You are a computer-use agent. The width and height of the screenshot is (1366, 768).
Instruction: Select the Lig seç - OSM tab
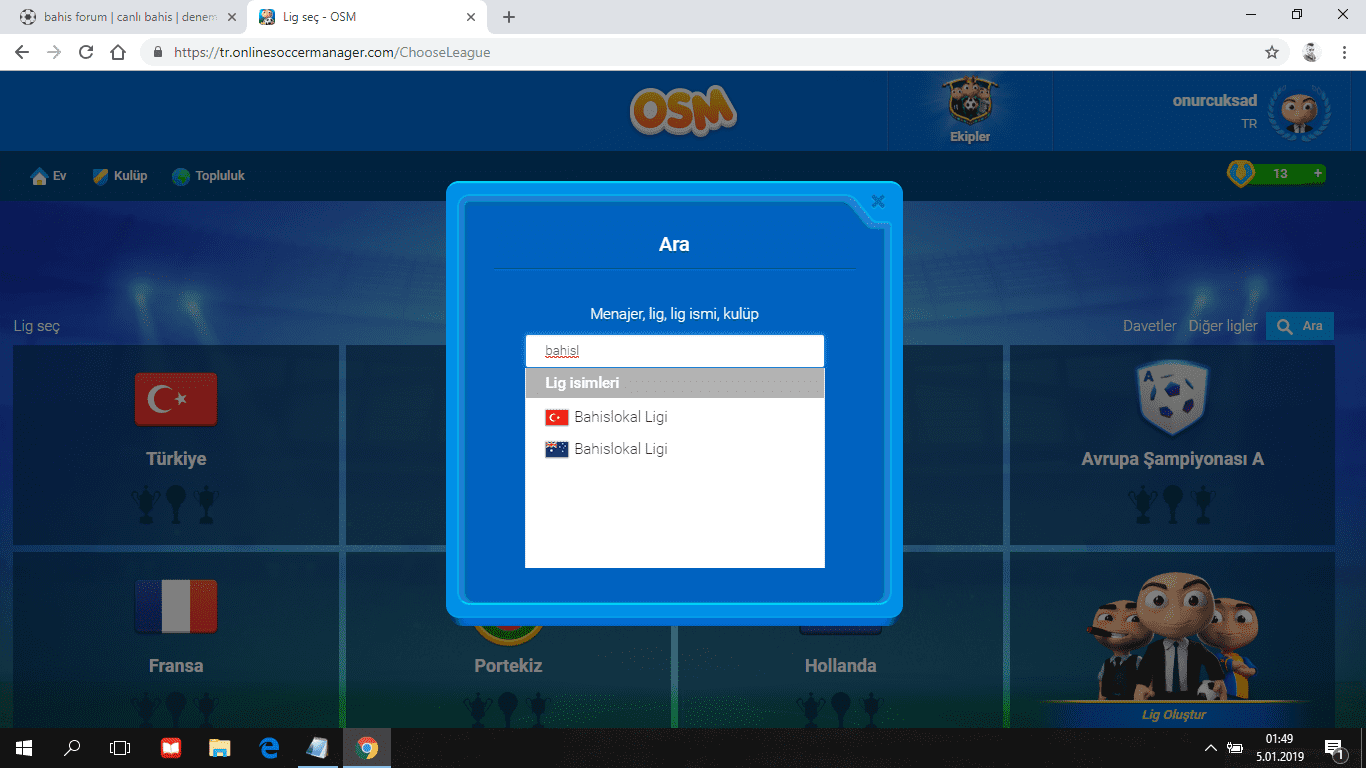pyautogui.click(x=364, y=17)
